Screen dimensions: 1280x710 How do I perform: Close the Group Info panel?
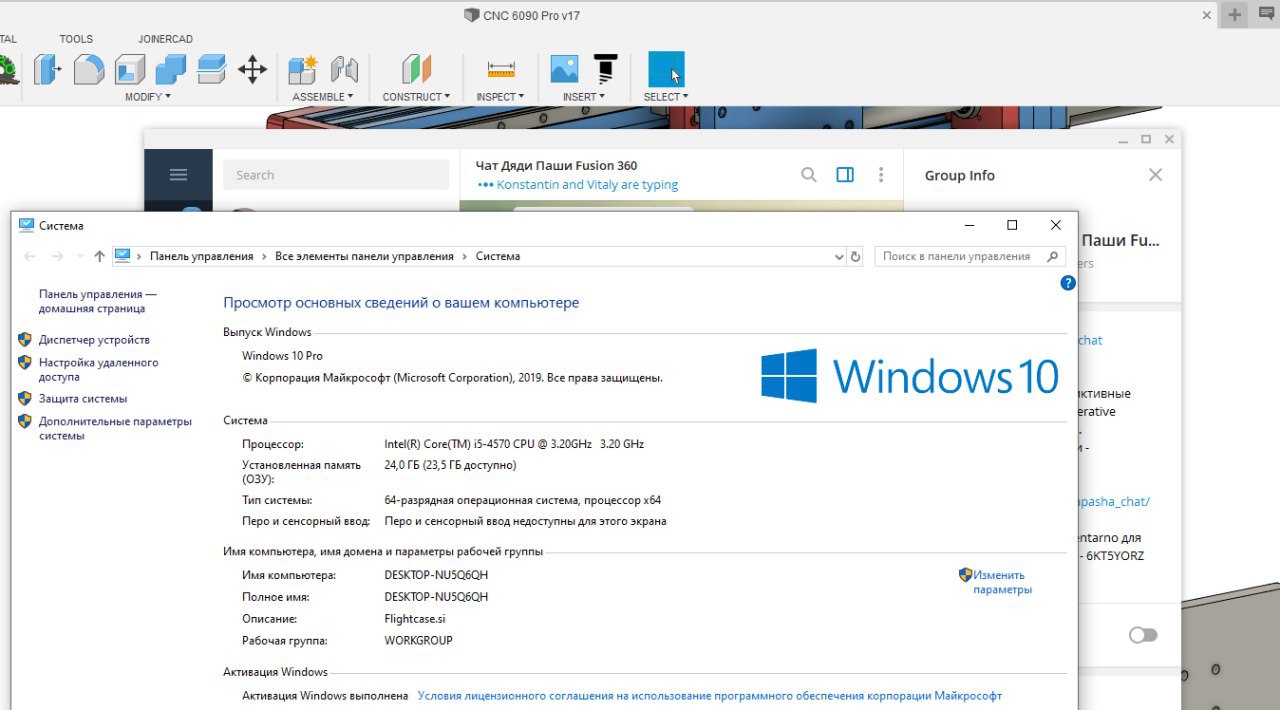click(x=1155, y=175)
